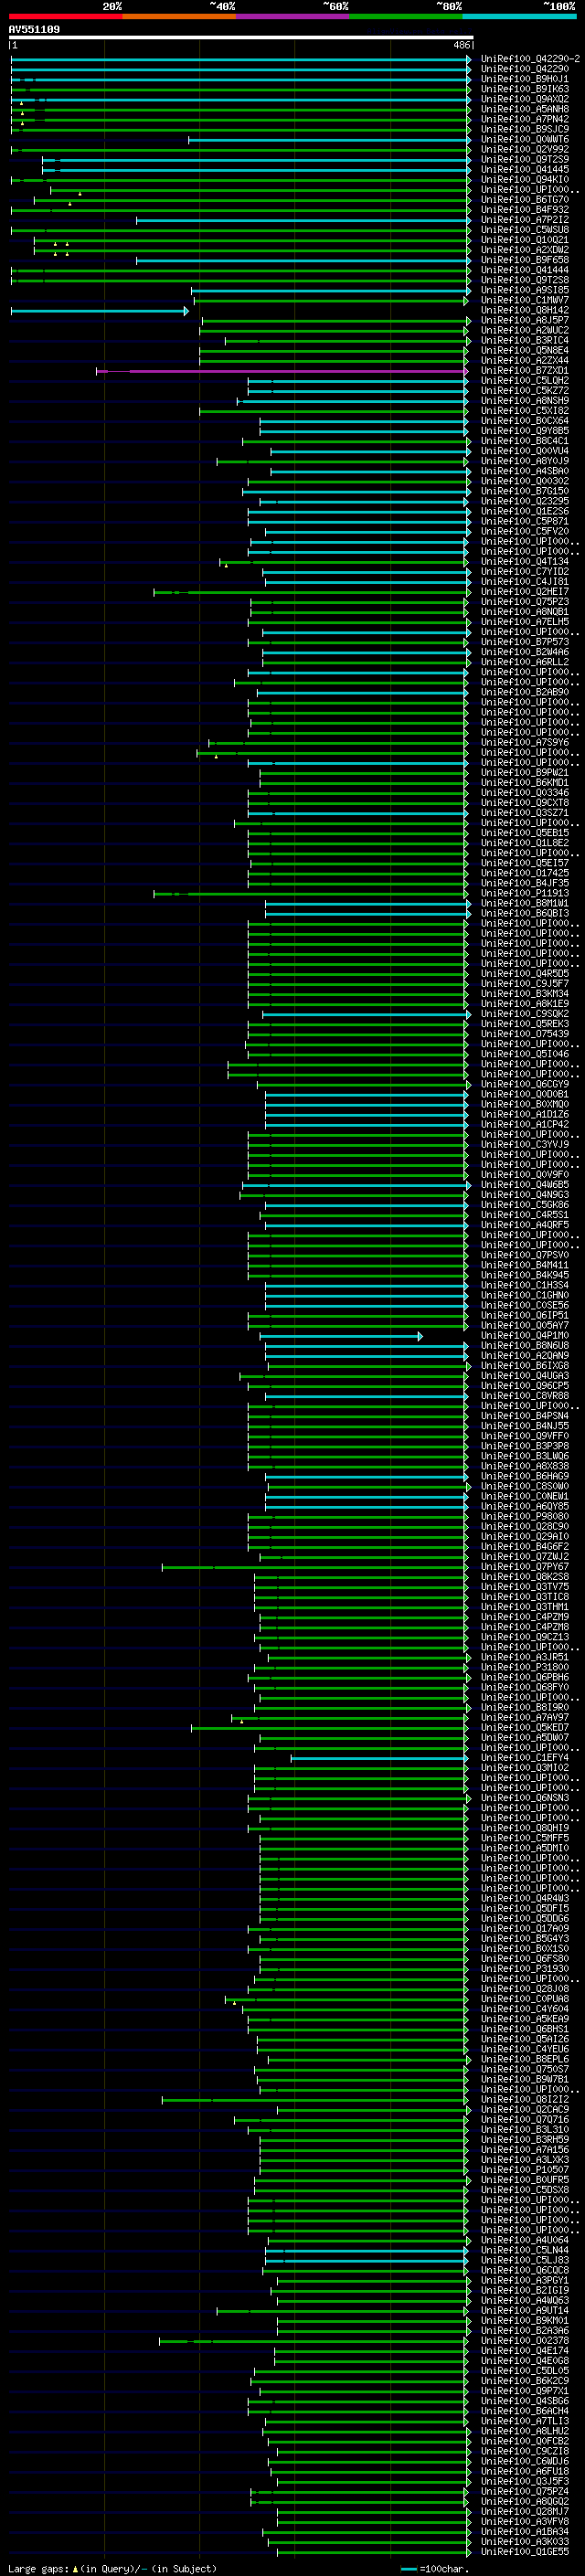Viewport: 585px width, 2576px height.
Task: Select hit UniRef100_A8J5P7
Action: click(x=524, y=320)
